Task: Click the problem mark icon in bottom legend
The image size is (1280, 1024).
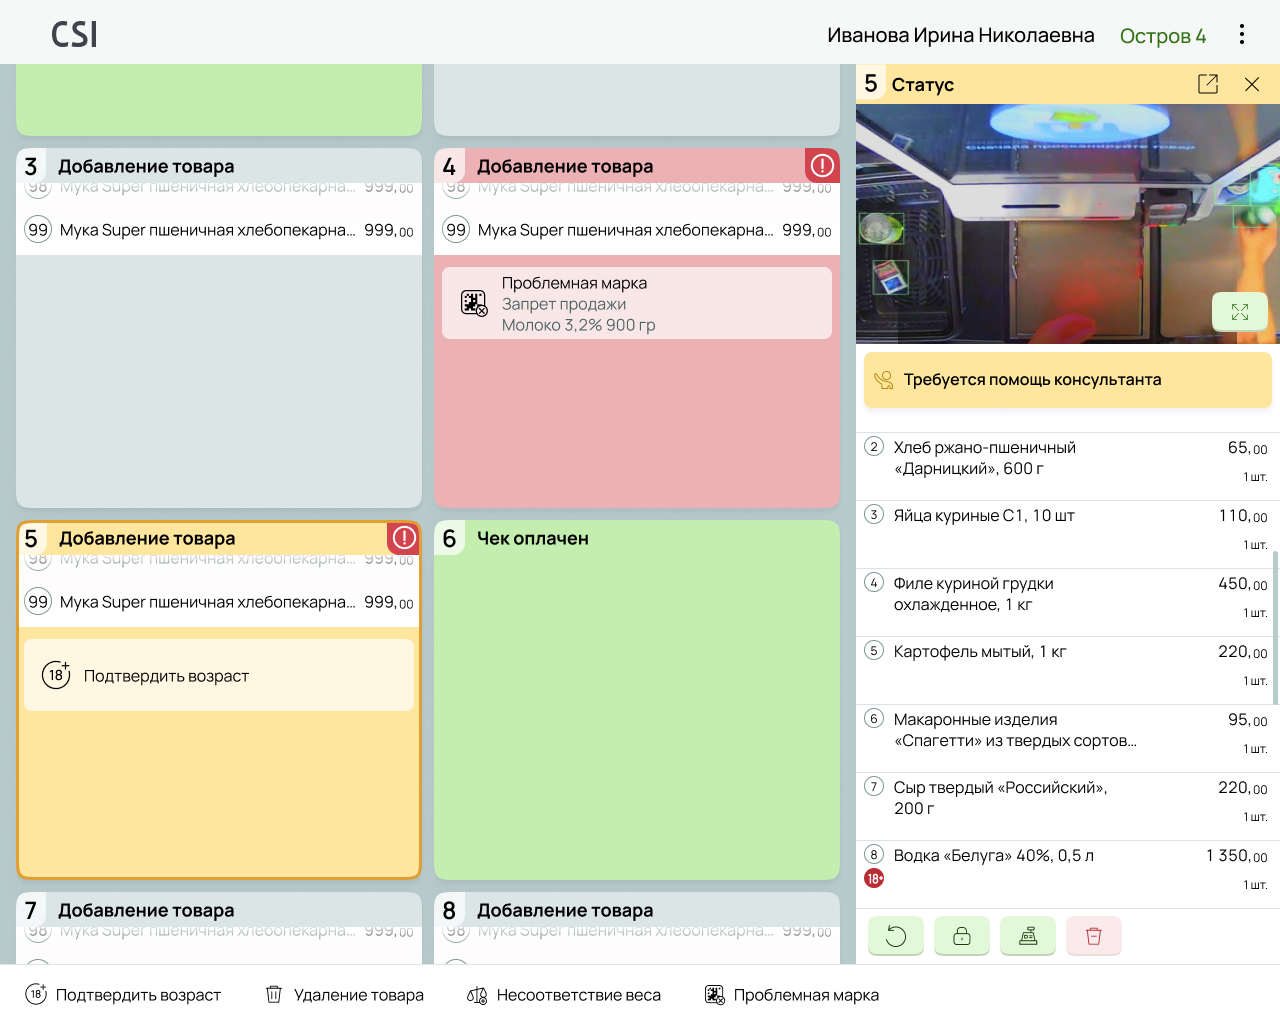Action: click(715, 995)
